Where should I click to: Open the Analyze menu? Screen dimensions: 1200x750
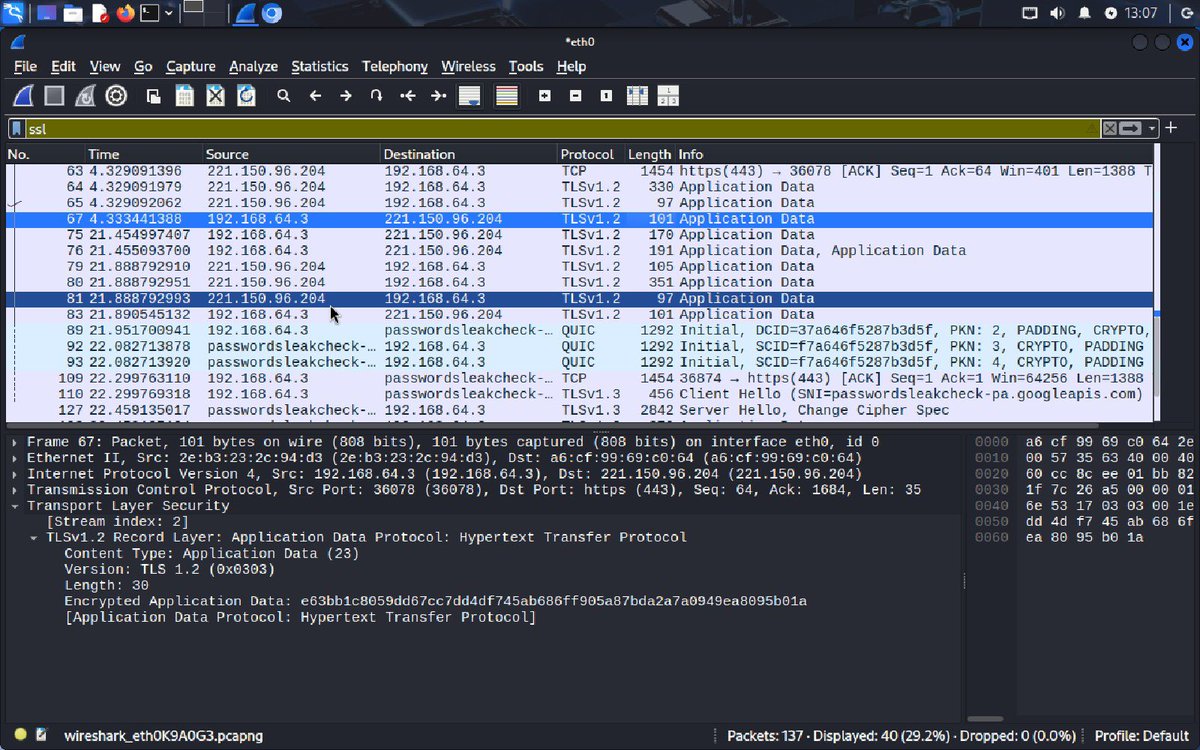click(253, 66)
